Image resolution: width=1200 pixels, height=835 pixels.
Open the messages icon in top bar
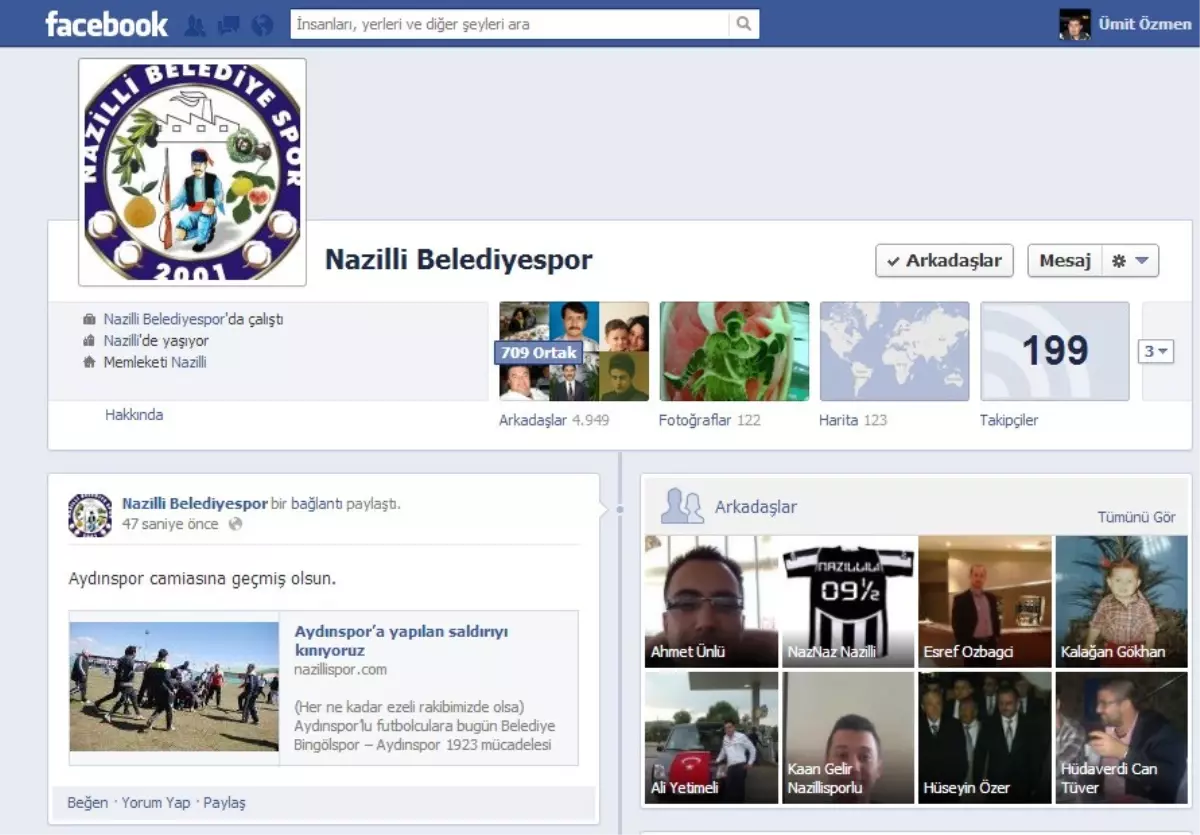point(229,24)
